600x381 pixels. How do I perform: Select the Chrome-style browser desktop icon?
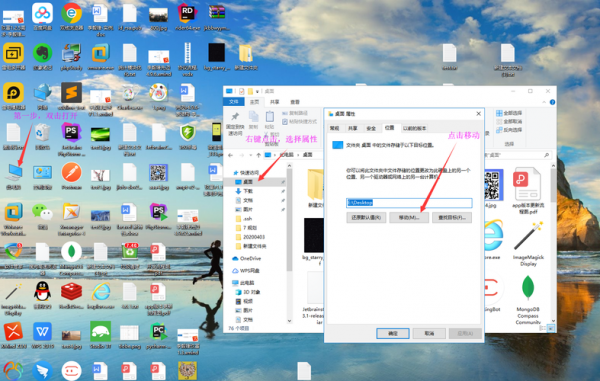tap(71, 17)
